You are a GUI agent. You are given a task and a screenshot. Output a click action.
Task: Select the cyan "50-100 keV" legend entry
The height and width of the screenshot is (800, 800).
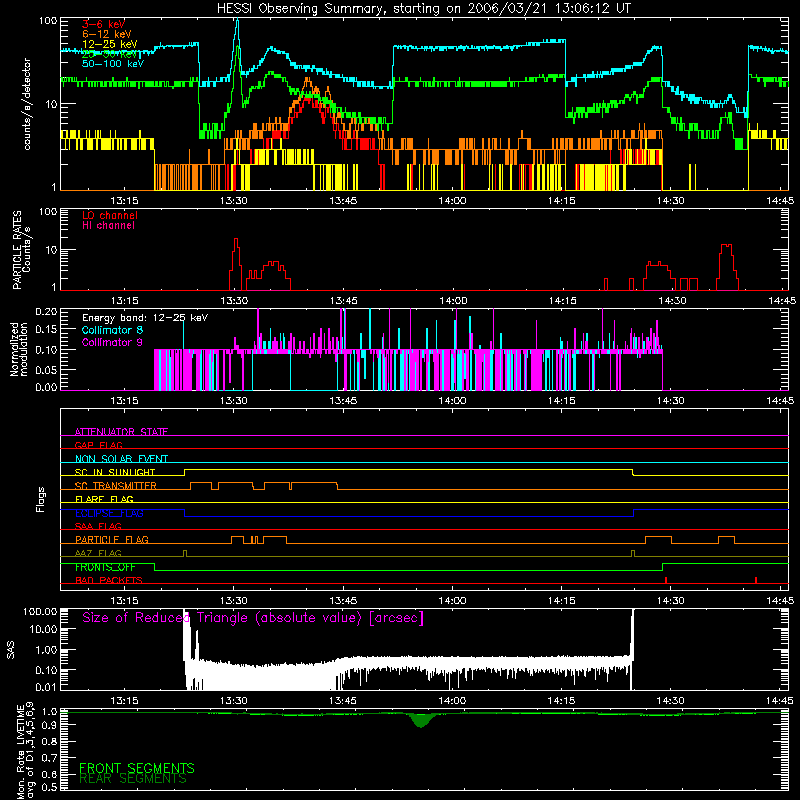[x=113, y=64]
